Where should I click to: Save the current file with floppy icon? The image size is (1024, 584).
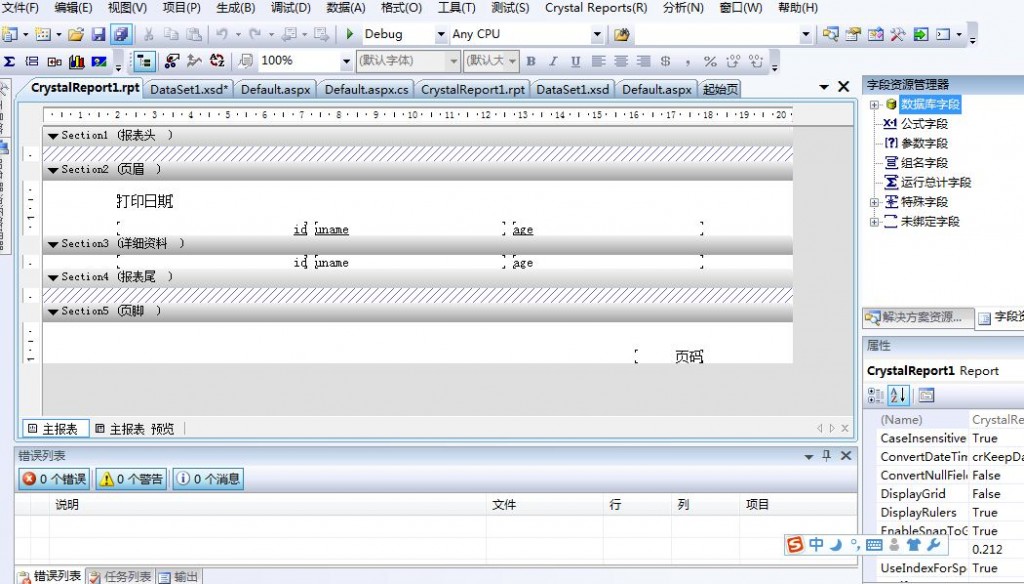pos(99,34)
